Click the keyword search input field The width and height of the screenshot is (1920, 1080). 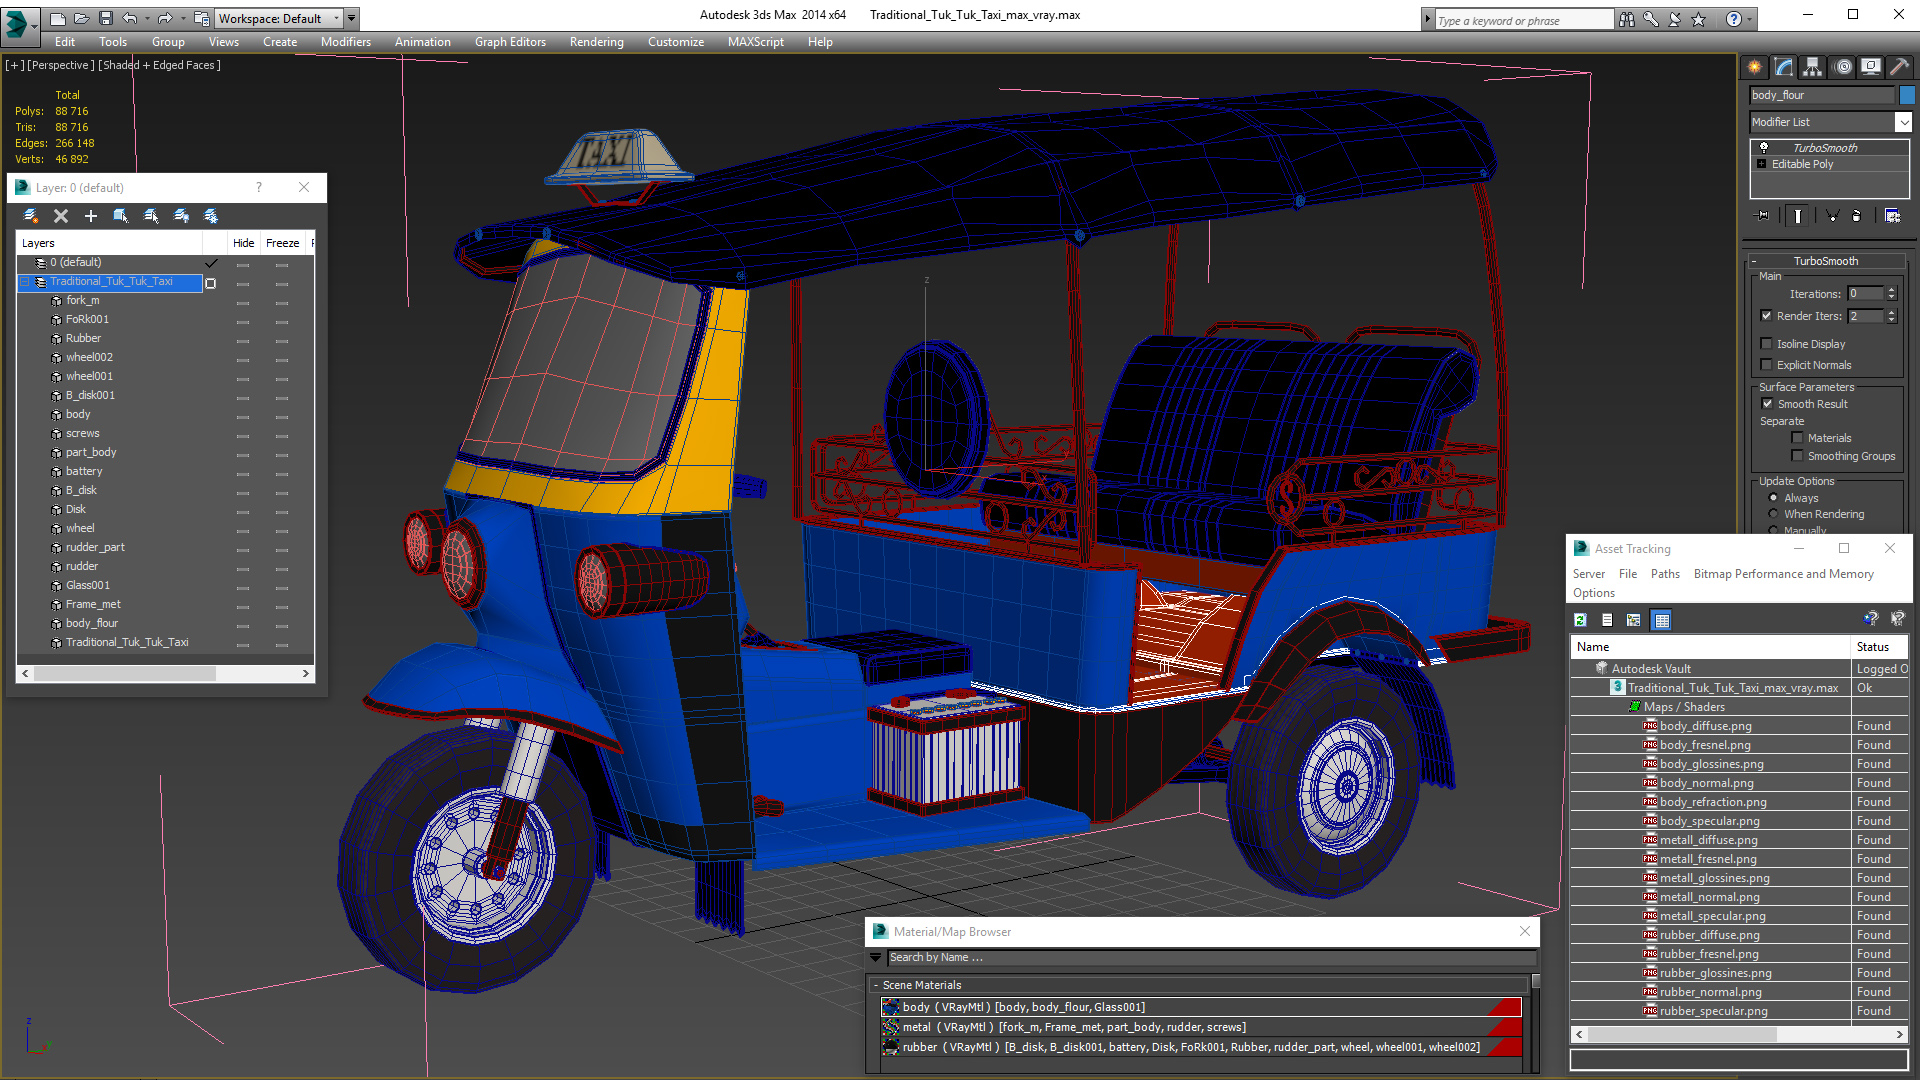[1525, 20]
